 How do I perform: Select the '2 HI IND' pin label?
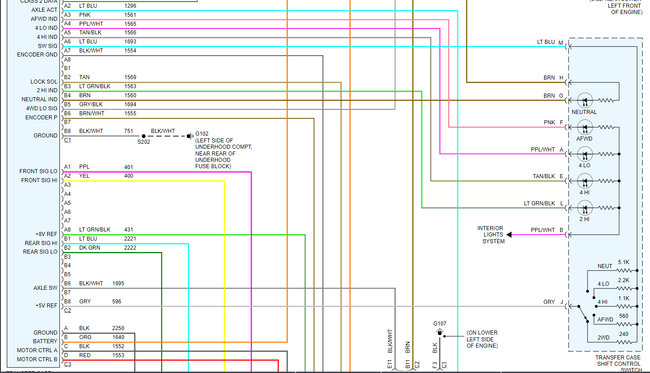[47, 90]
